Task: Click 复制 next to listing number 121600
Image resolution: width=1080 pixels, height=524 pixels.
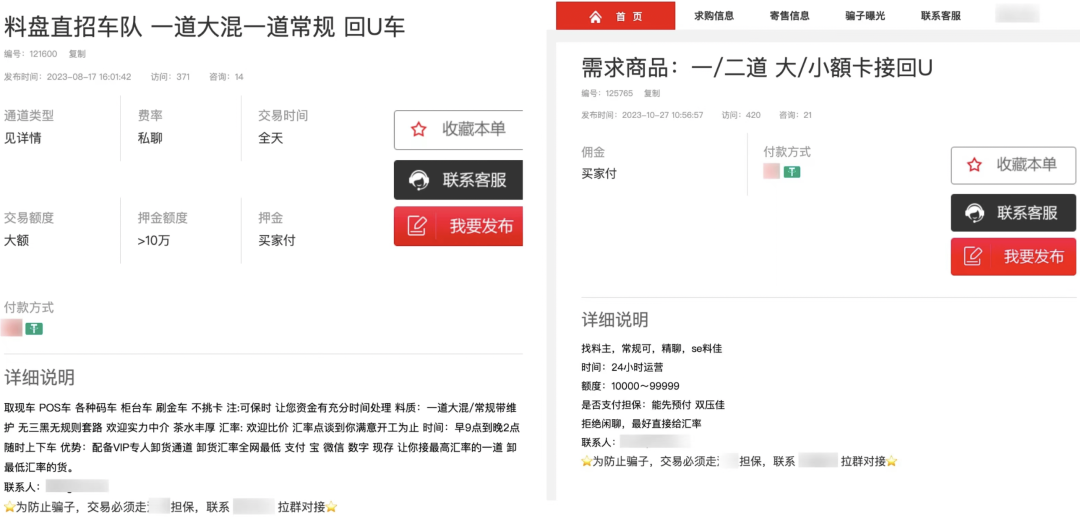Action: pos(77,54)
